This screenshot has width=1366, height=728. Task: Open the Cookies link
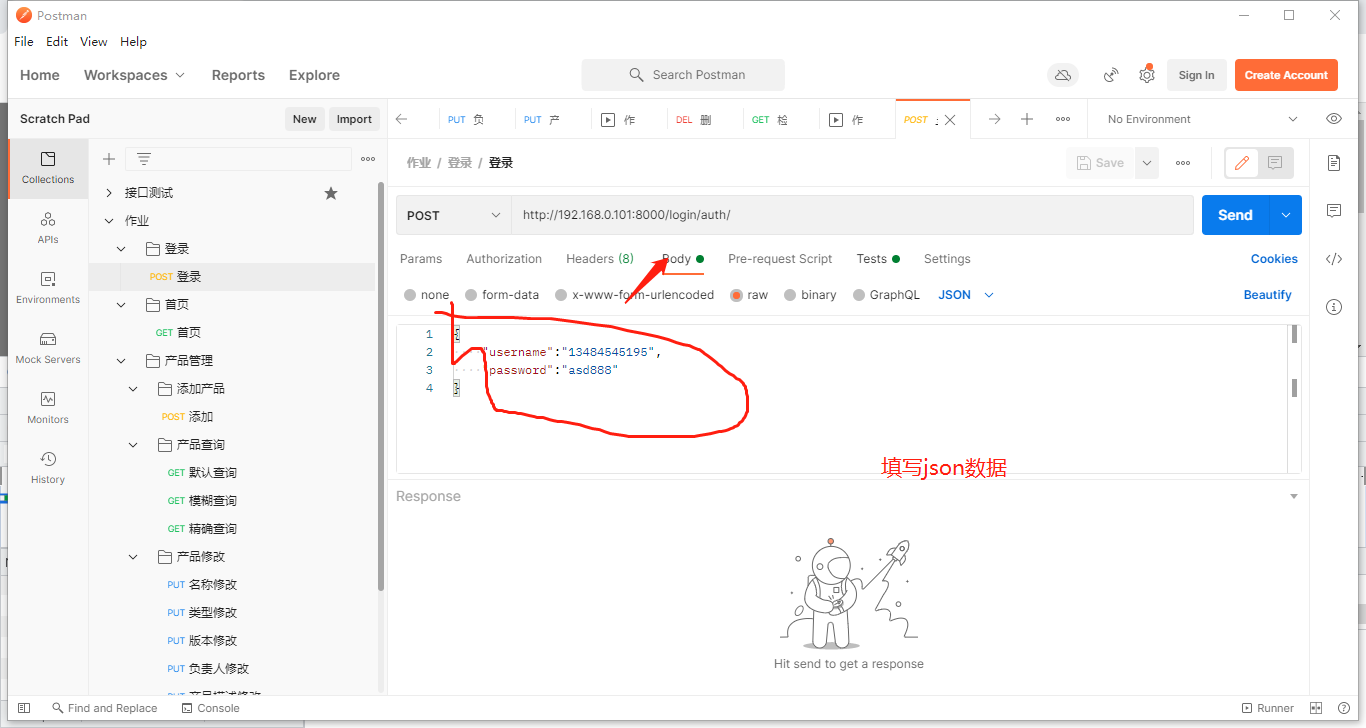1274,259
